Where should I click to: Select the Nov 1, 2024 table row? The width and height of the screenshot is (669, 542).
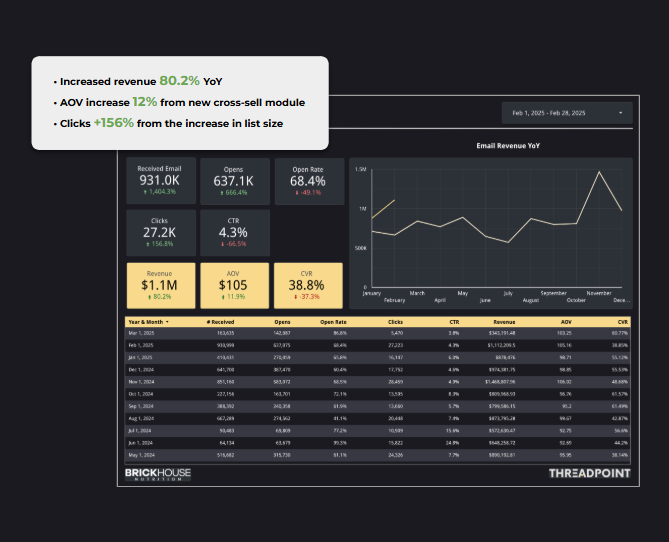[x=378, y=381]
